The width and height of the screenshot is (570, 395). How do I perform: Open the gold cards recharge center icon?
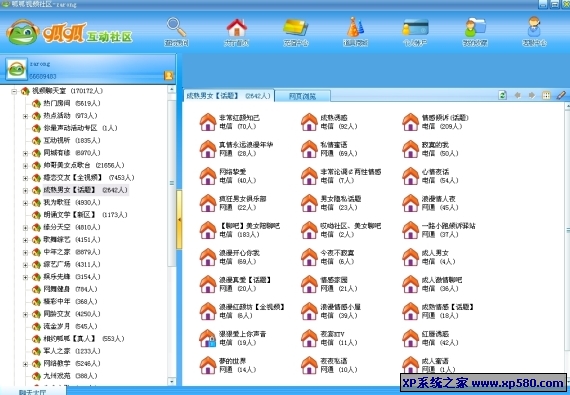[296, 28]
